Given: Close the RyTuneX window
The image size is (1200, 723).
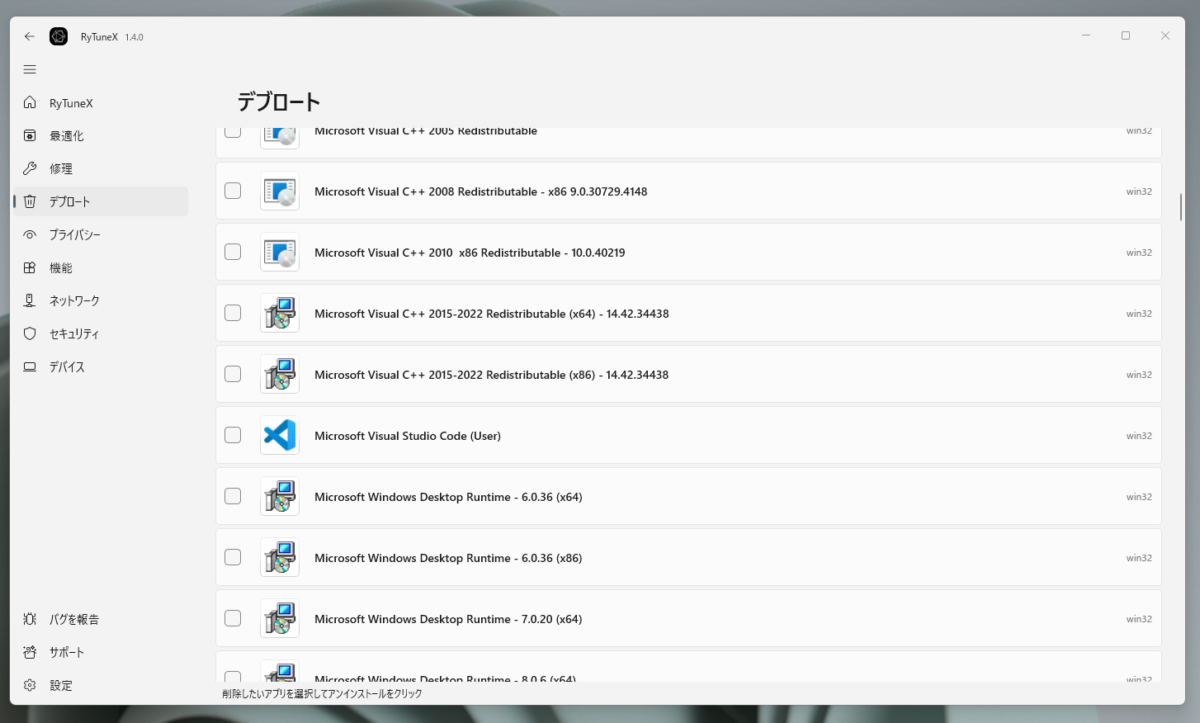Looking at the screenshot, I should (x=1165, y=36).
